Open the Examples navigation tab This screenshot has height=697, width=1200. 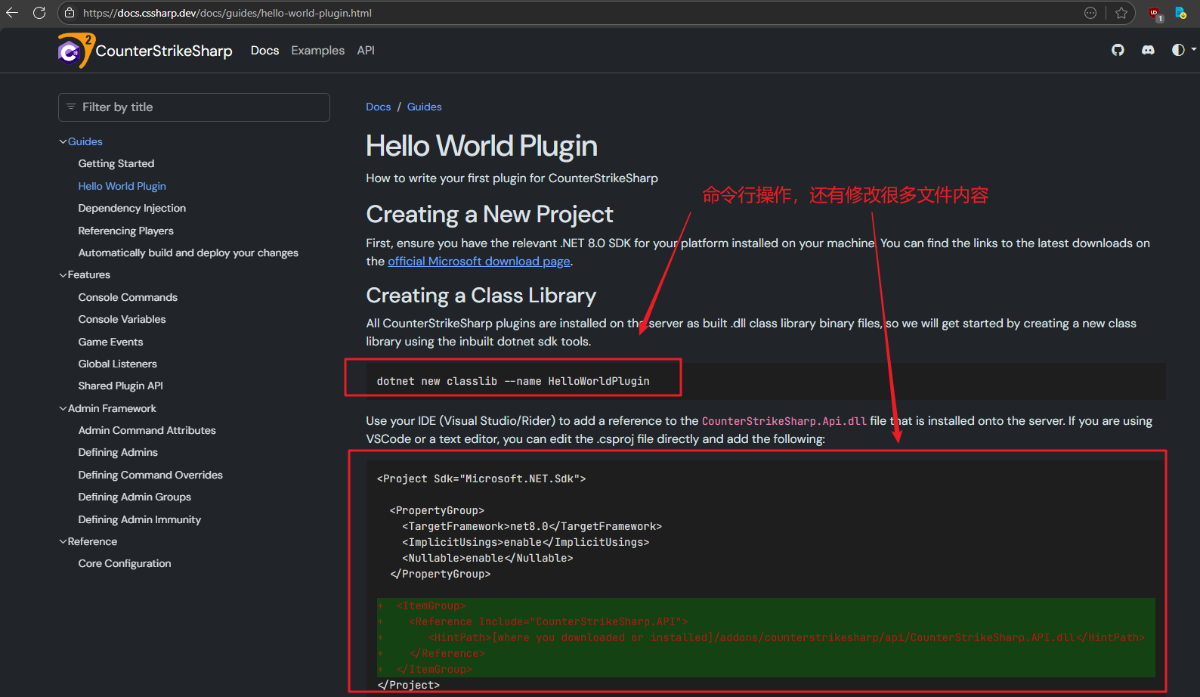[x=318, y=50]
